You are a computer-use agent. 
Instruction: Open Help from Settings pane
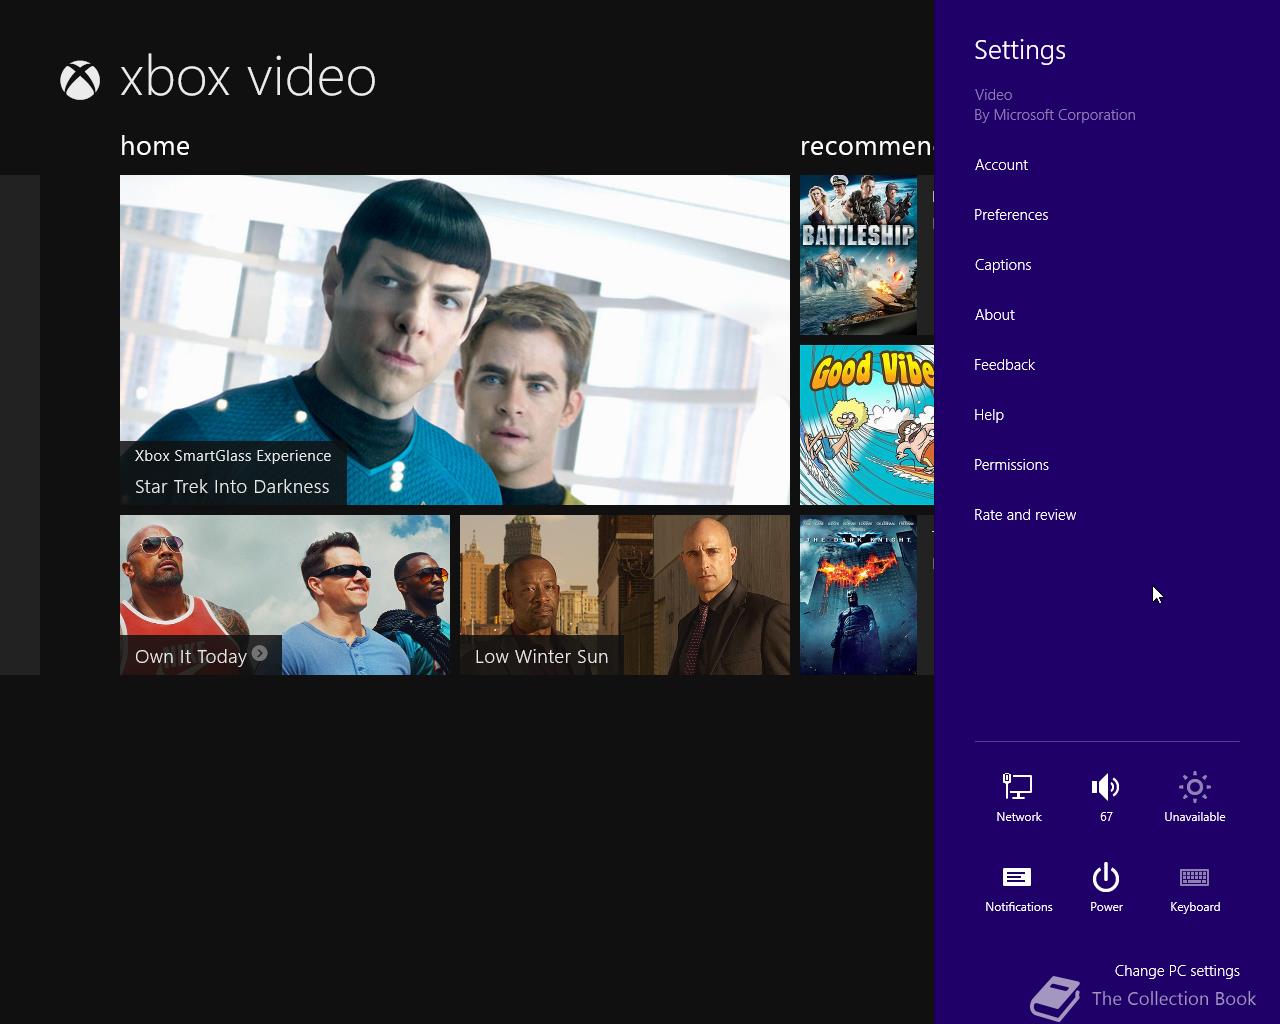point(989,415)
